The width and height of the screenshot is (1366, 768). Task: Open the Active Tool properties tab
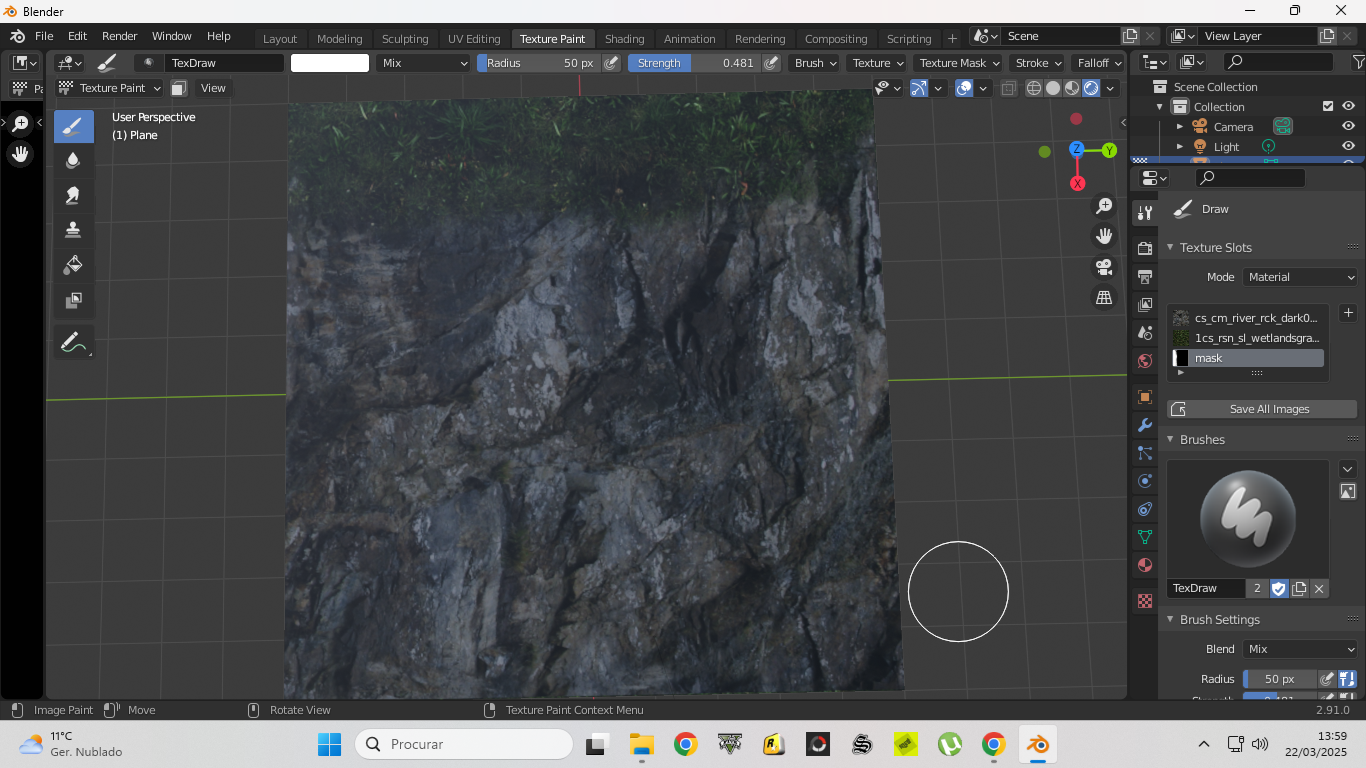click(x=1145, y=213)
